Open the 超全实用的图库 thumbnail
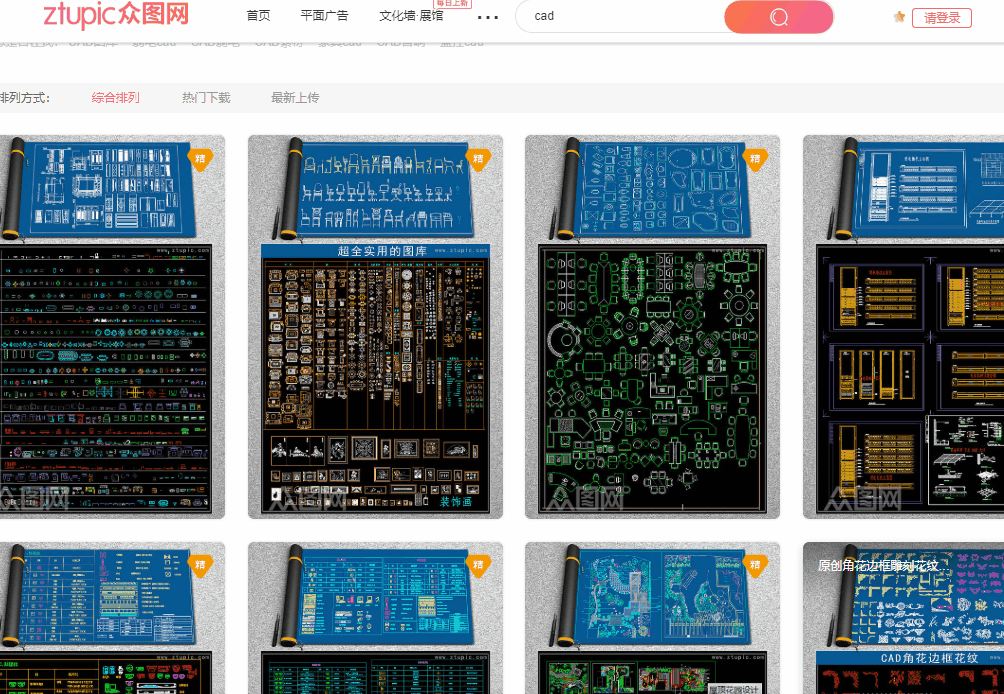This screenshot has height=694, width=1004. (375, 325)
